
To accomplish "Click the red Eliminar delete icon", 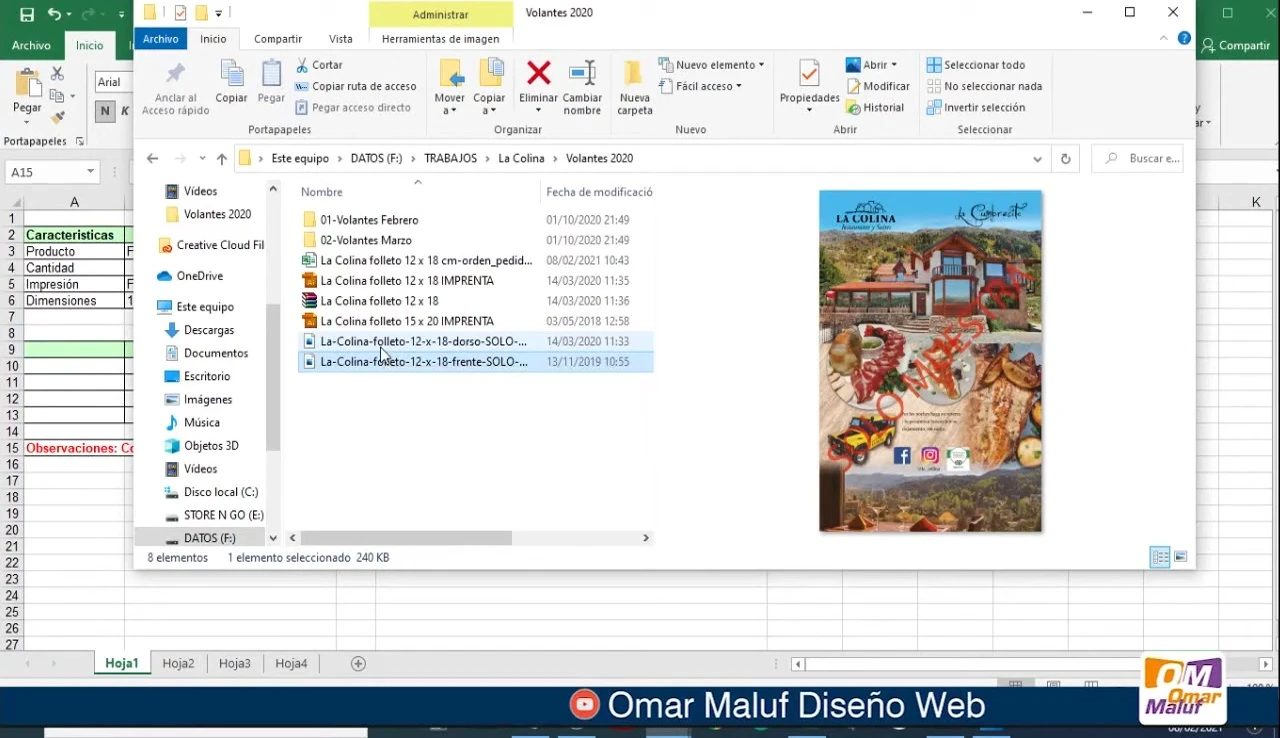I will pos(538,74).
